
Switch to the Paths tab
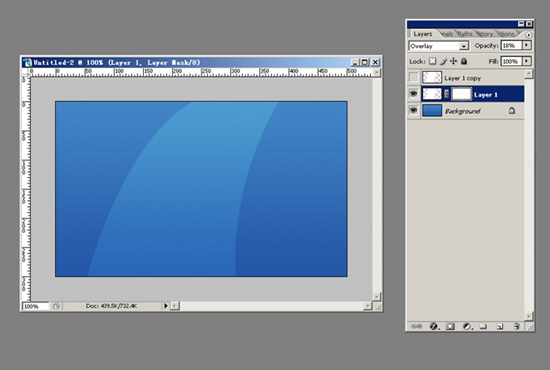pyautogui.click(x=465, y=34)
